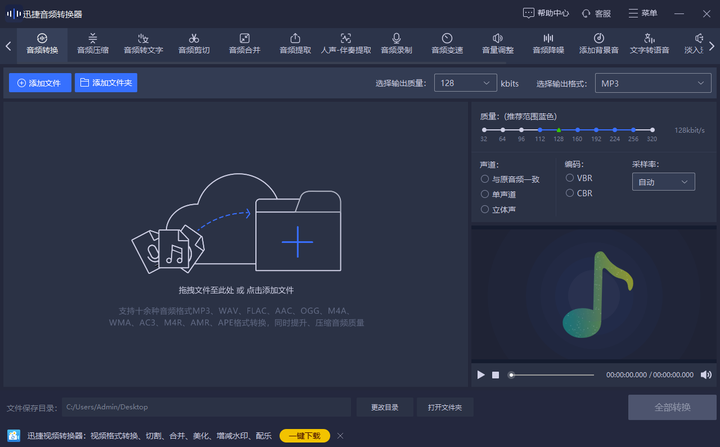
Task: Set the quality slider to 112
Action: coord(540,130)
